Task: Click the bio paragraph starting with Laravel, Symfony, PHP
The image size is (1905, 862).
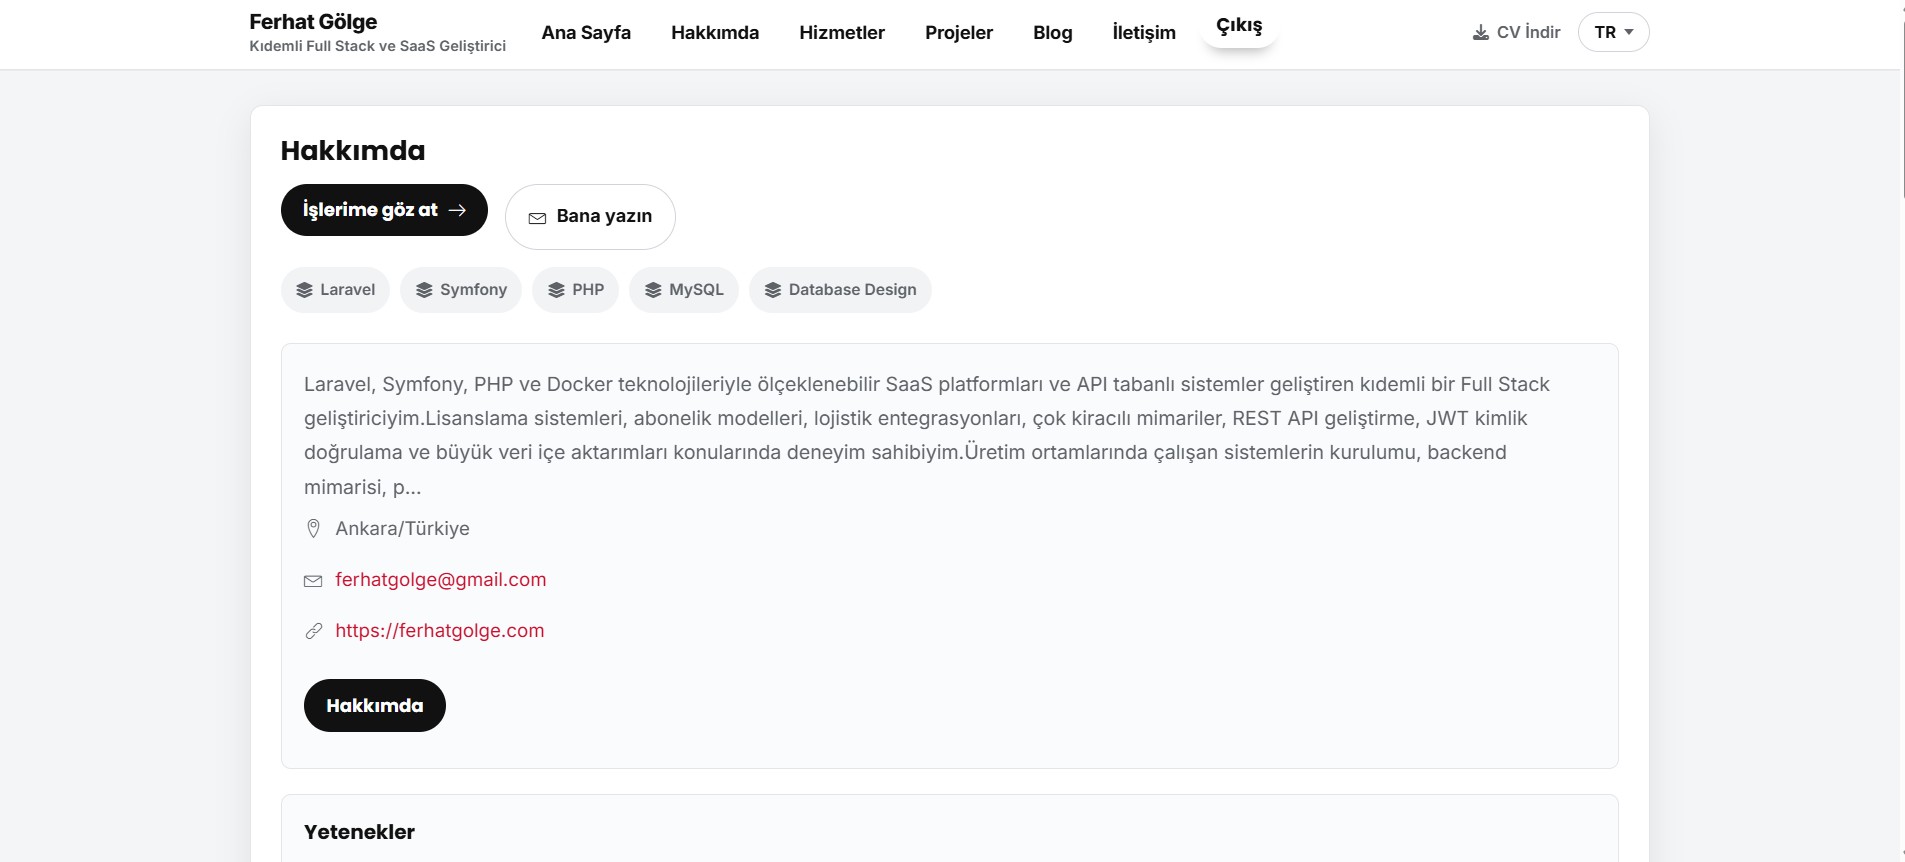Action: (x=928, y=436)
